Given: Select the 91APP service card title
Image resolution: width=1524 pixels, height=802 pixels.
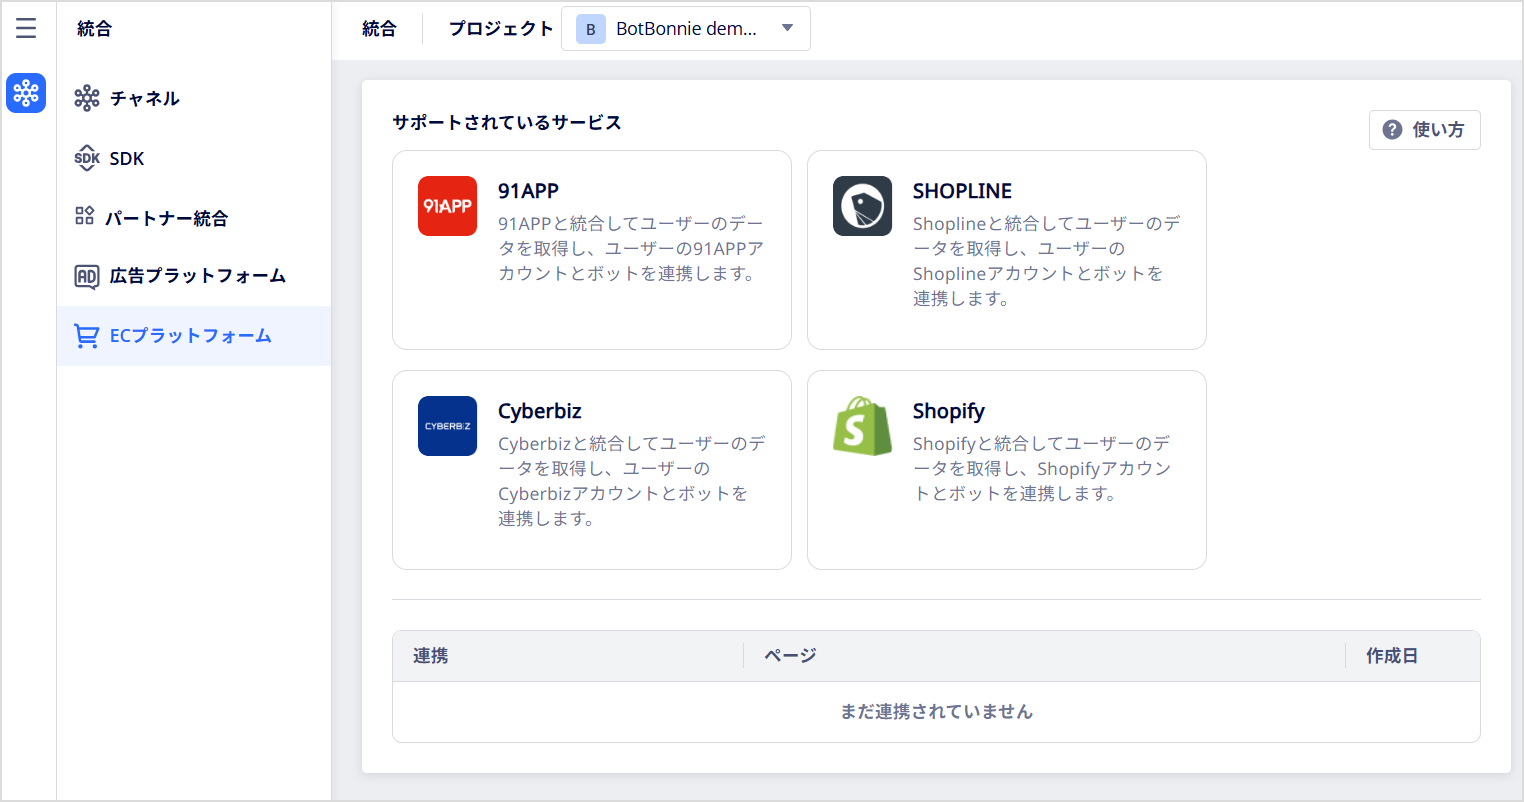Looking at the screenshot, I should (529, 191).
